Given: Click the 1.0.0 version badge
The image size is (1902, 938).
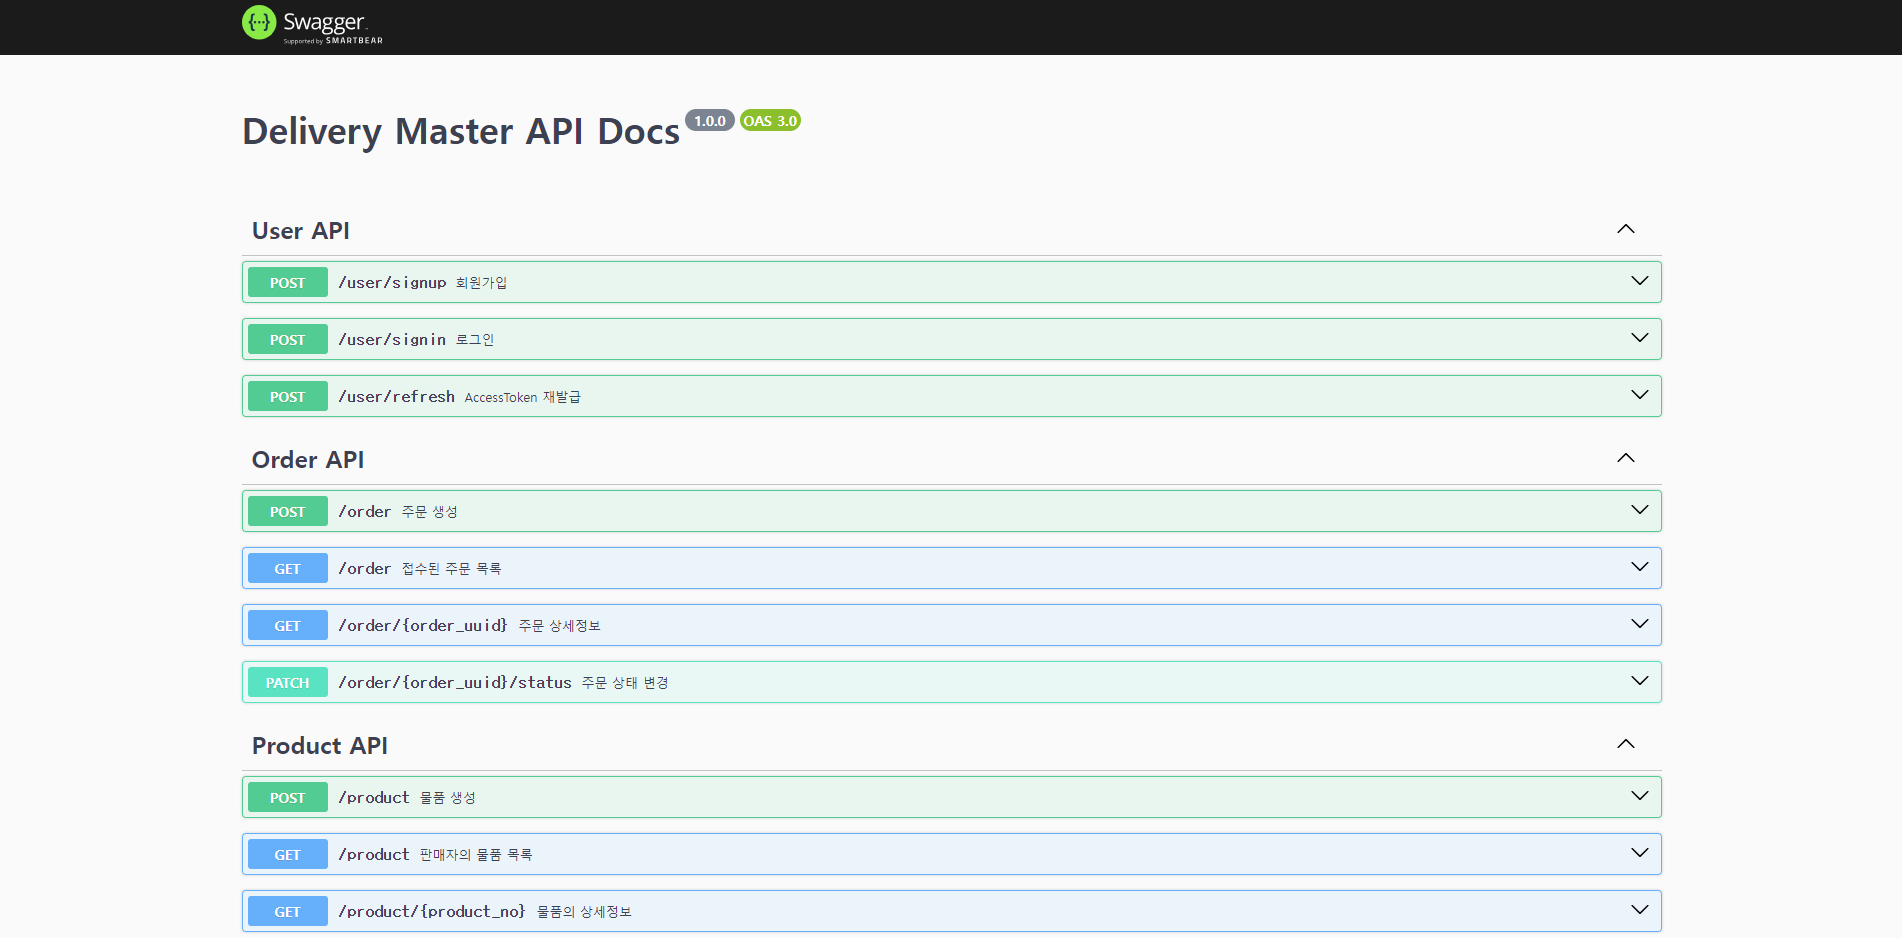Looking at the screenshot, I should point(709,121).
